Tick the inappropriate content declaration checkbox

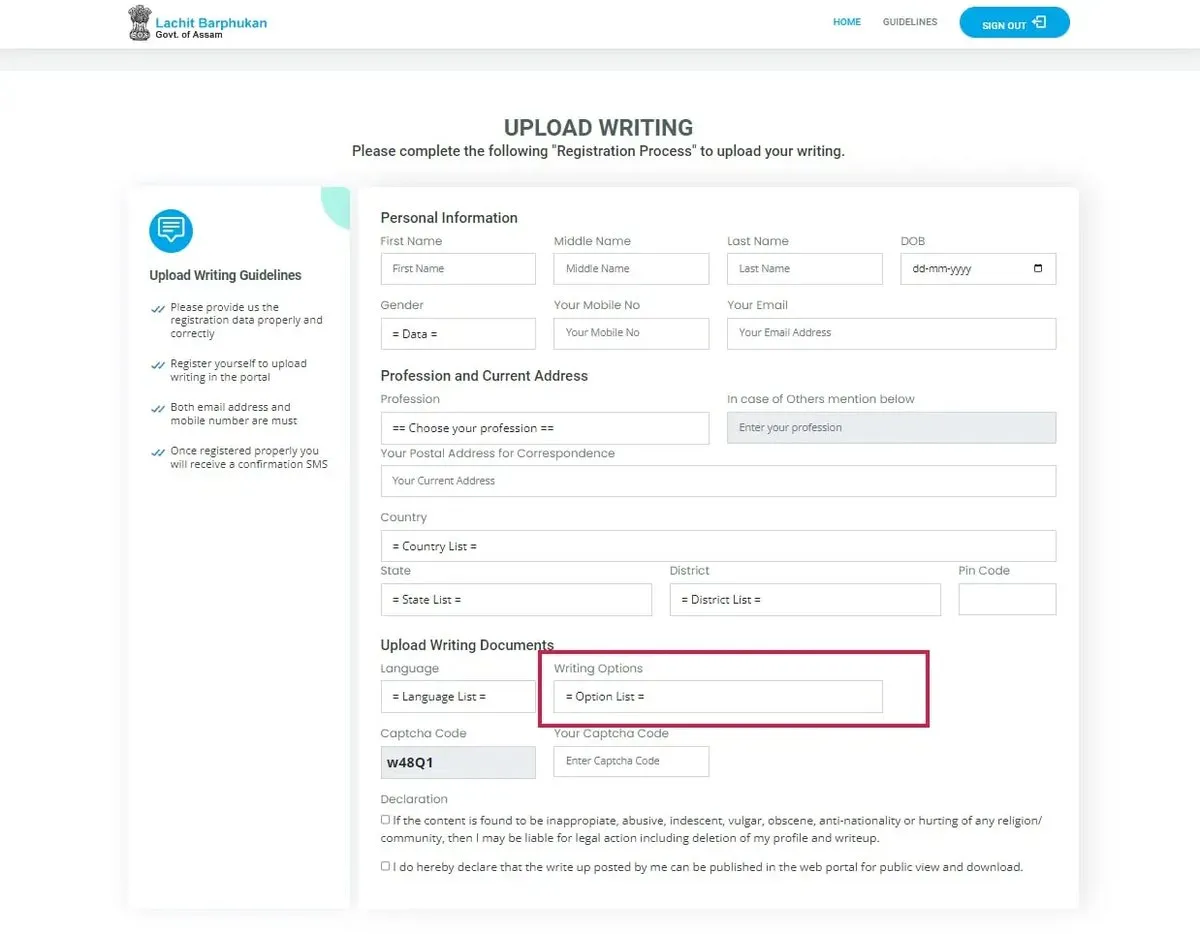(x=385, y=820)
